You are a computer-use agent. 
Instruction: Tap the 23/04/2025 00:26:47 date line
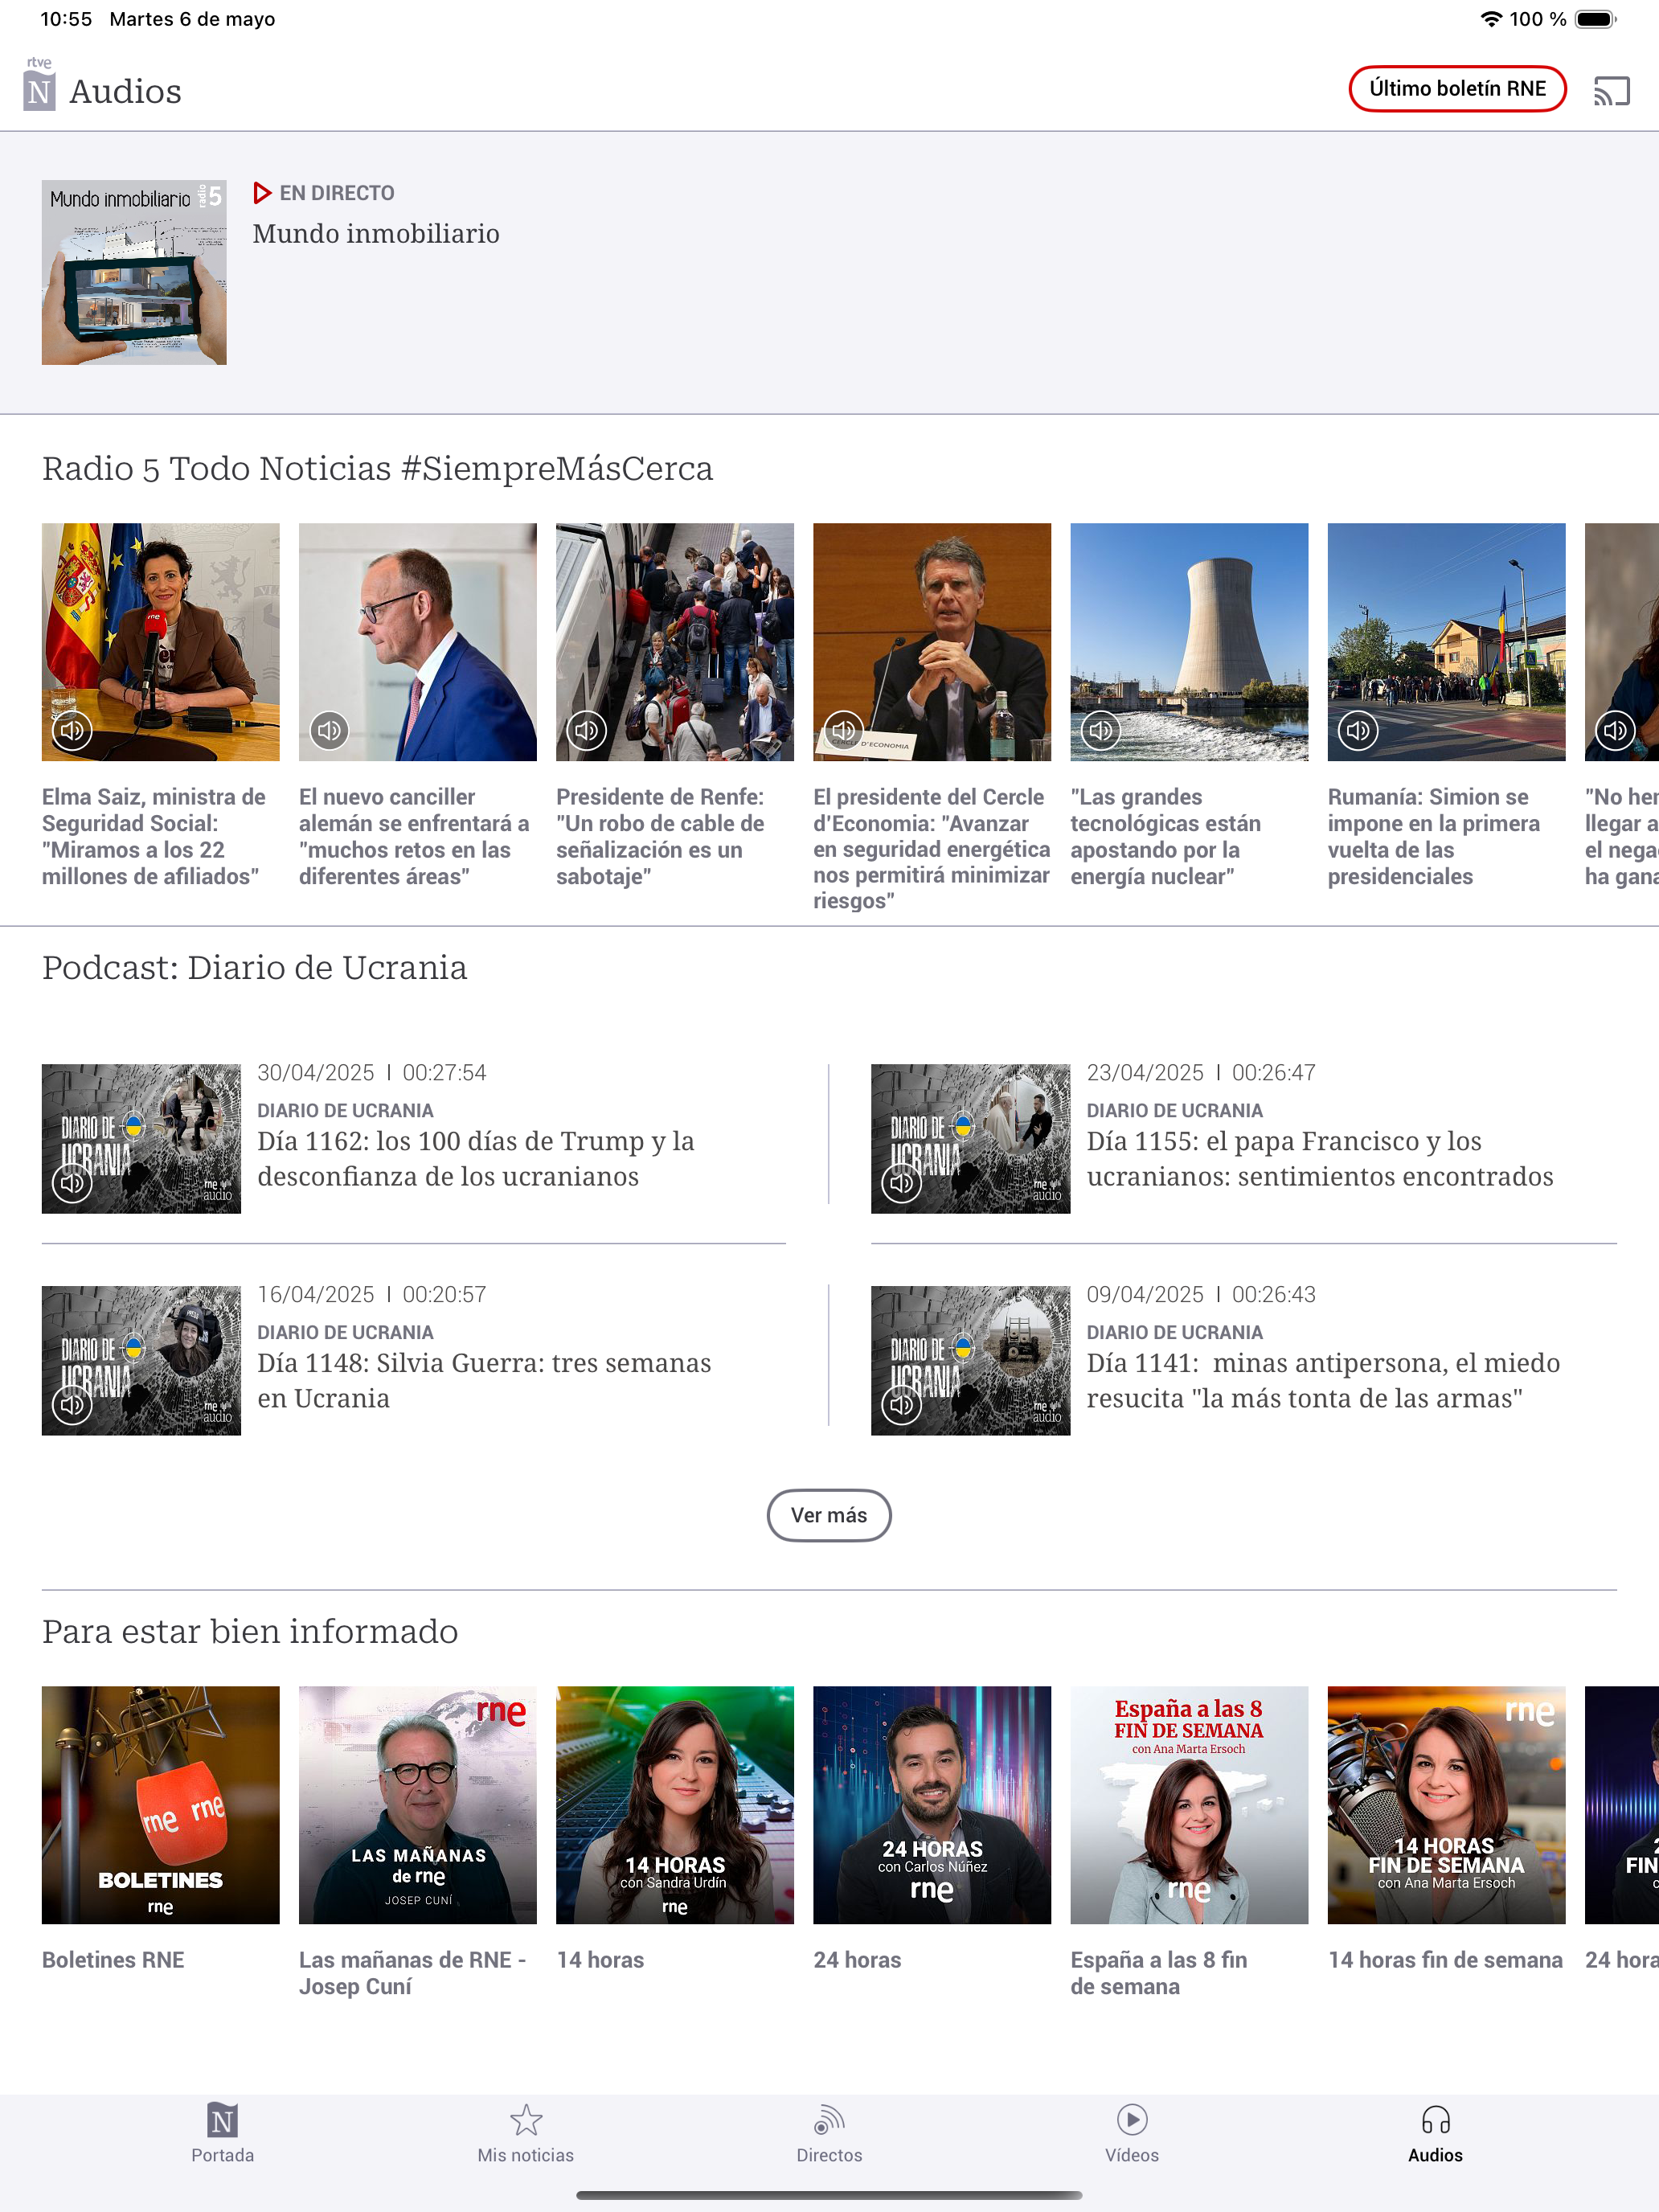(1201, 1073)
